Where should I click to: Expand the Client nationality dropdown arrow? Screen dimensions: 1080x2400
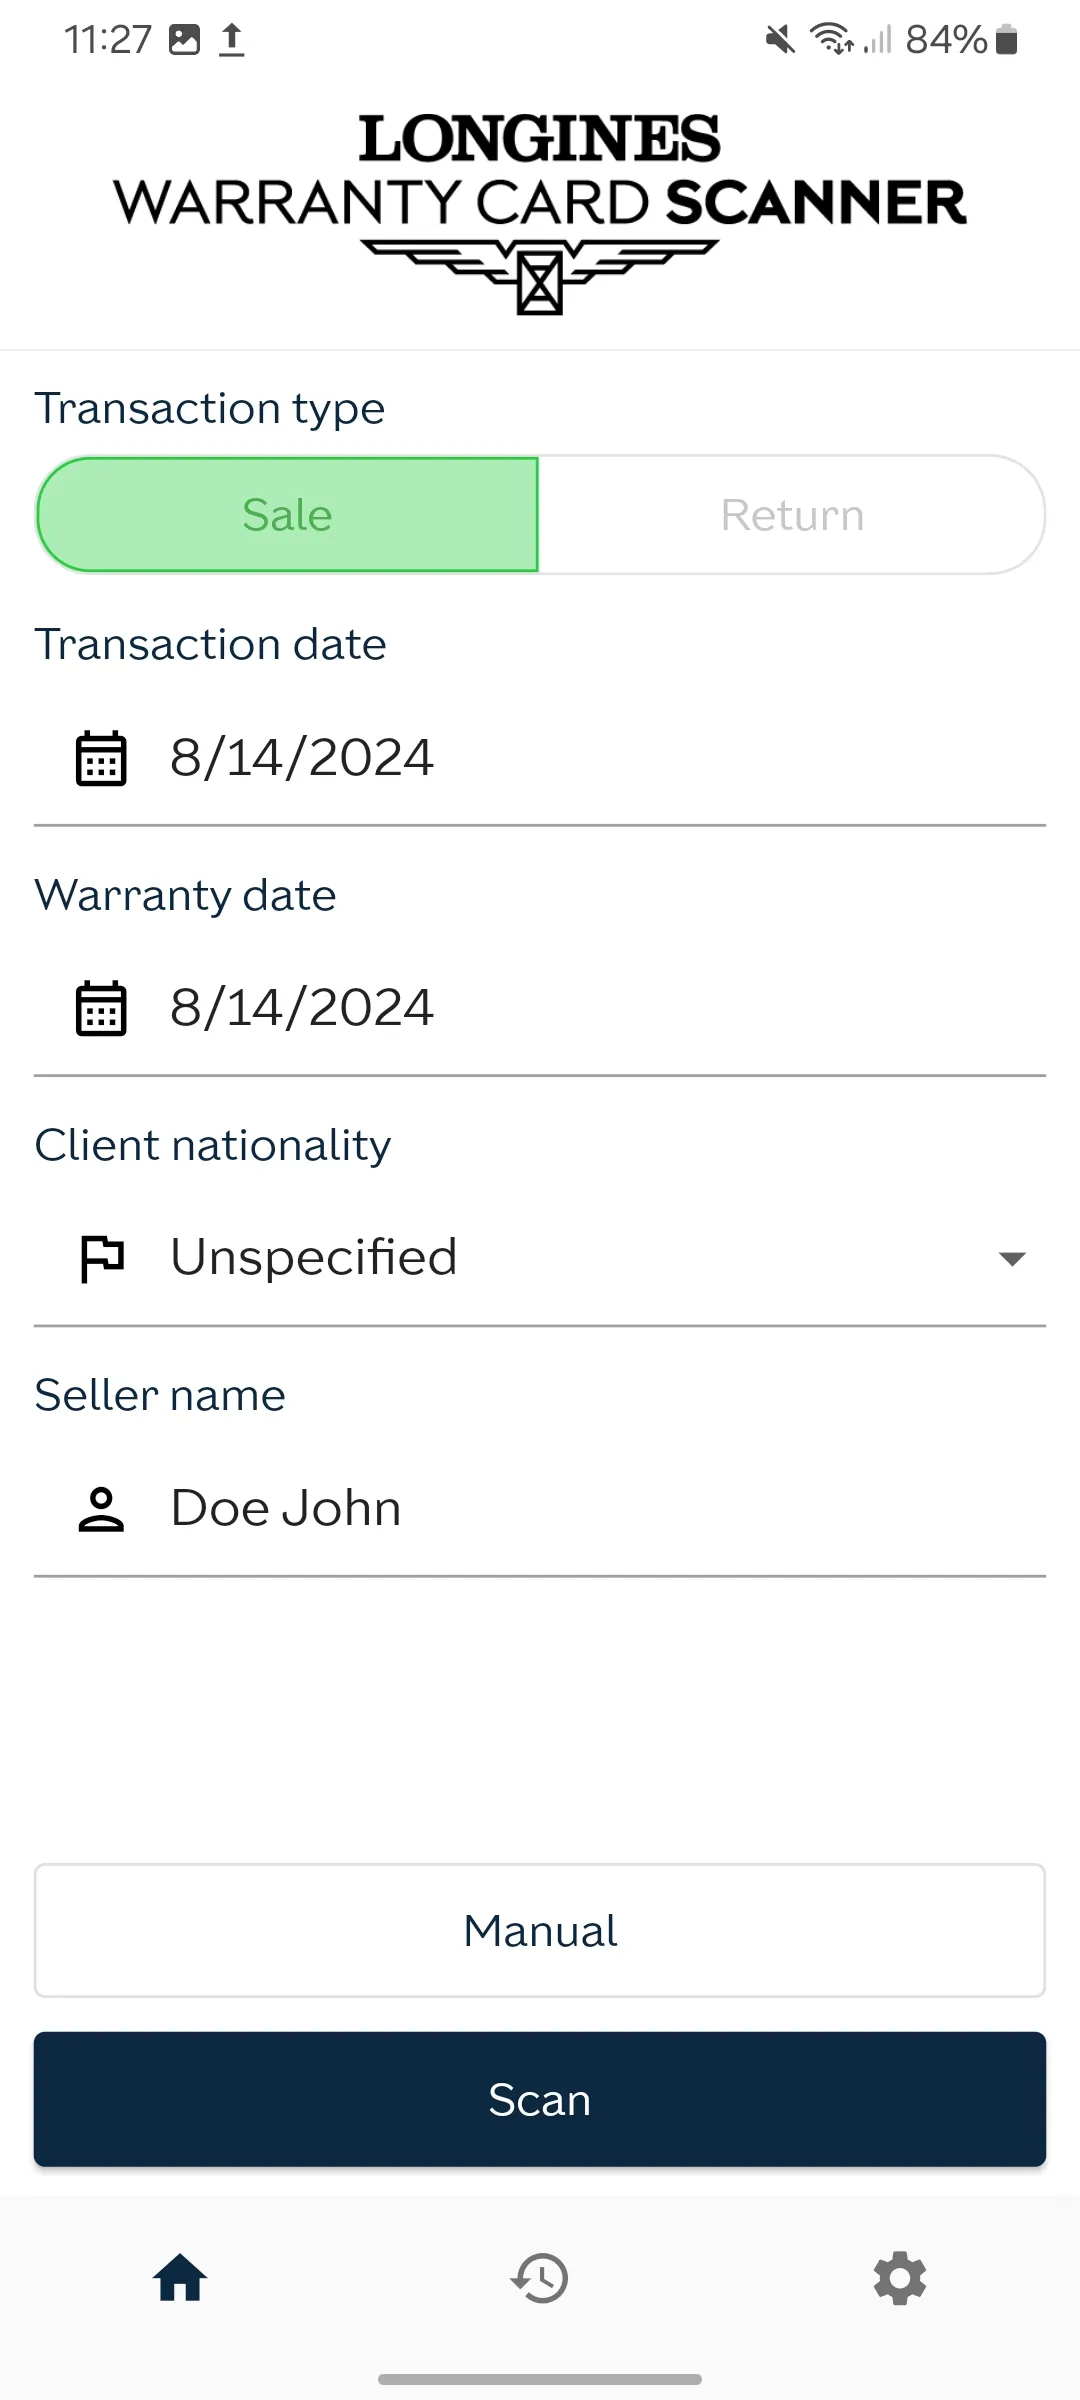click(1012, 1258)
